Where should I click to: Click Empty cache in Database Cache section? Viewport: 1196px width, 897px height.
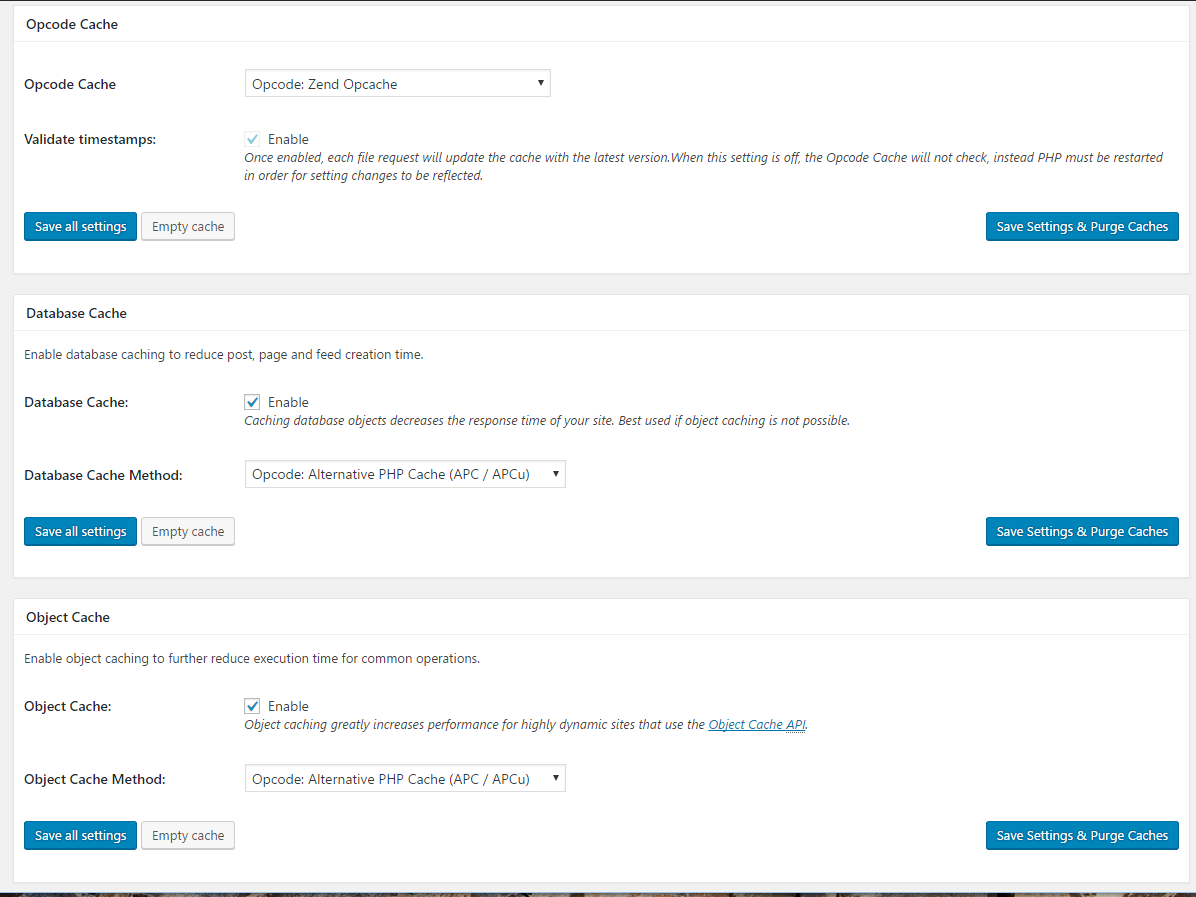(188, 532)
